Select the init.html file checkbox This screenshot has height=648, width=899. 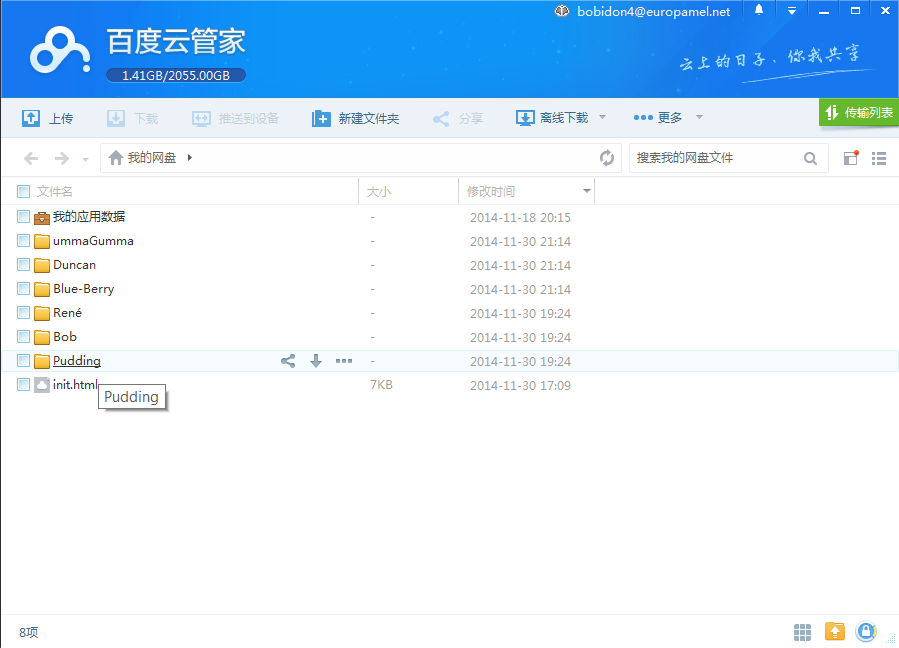point(23,385)
